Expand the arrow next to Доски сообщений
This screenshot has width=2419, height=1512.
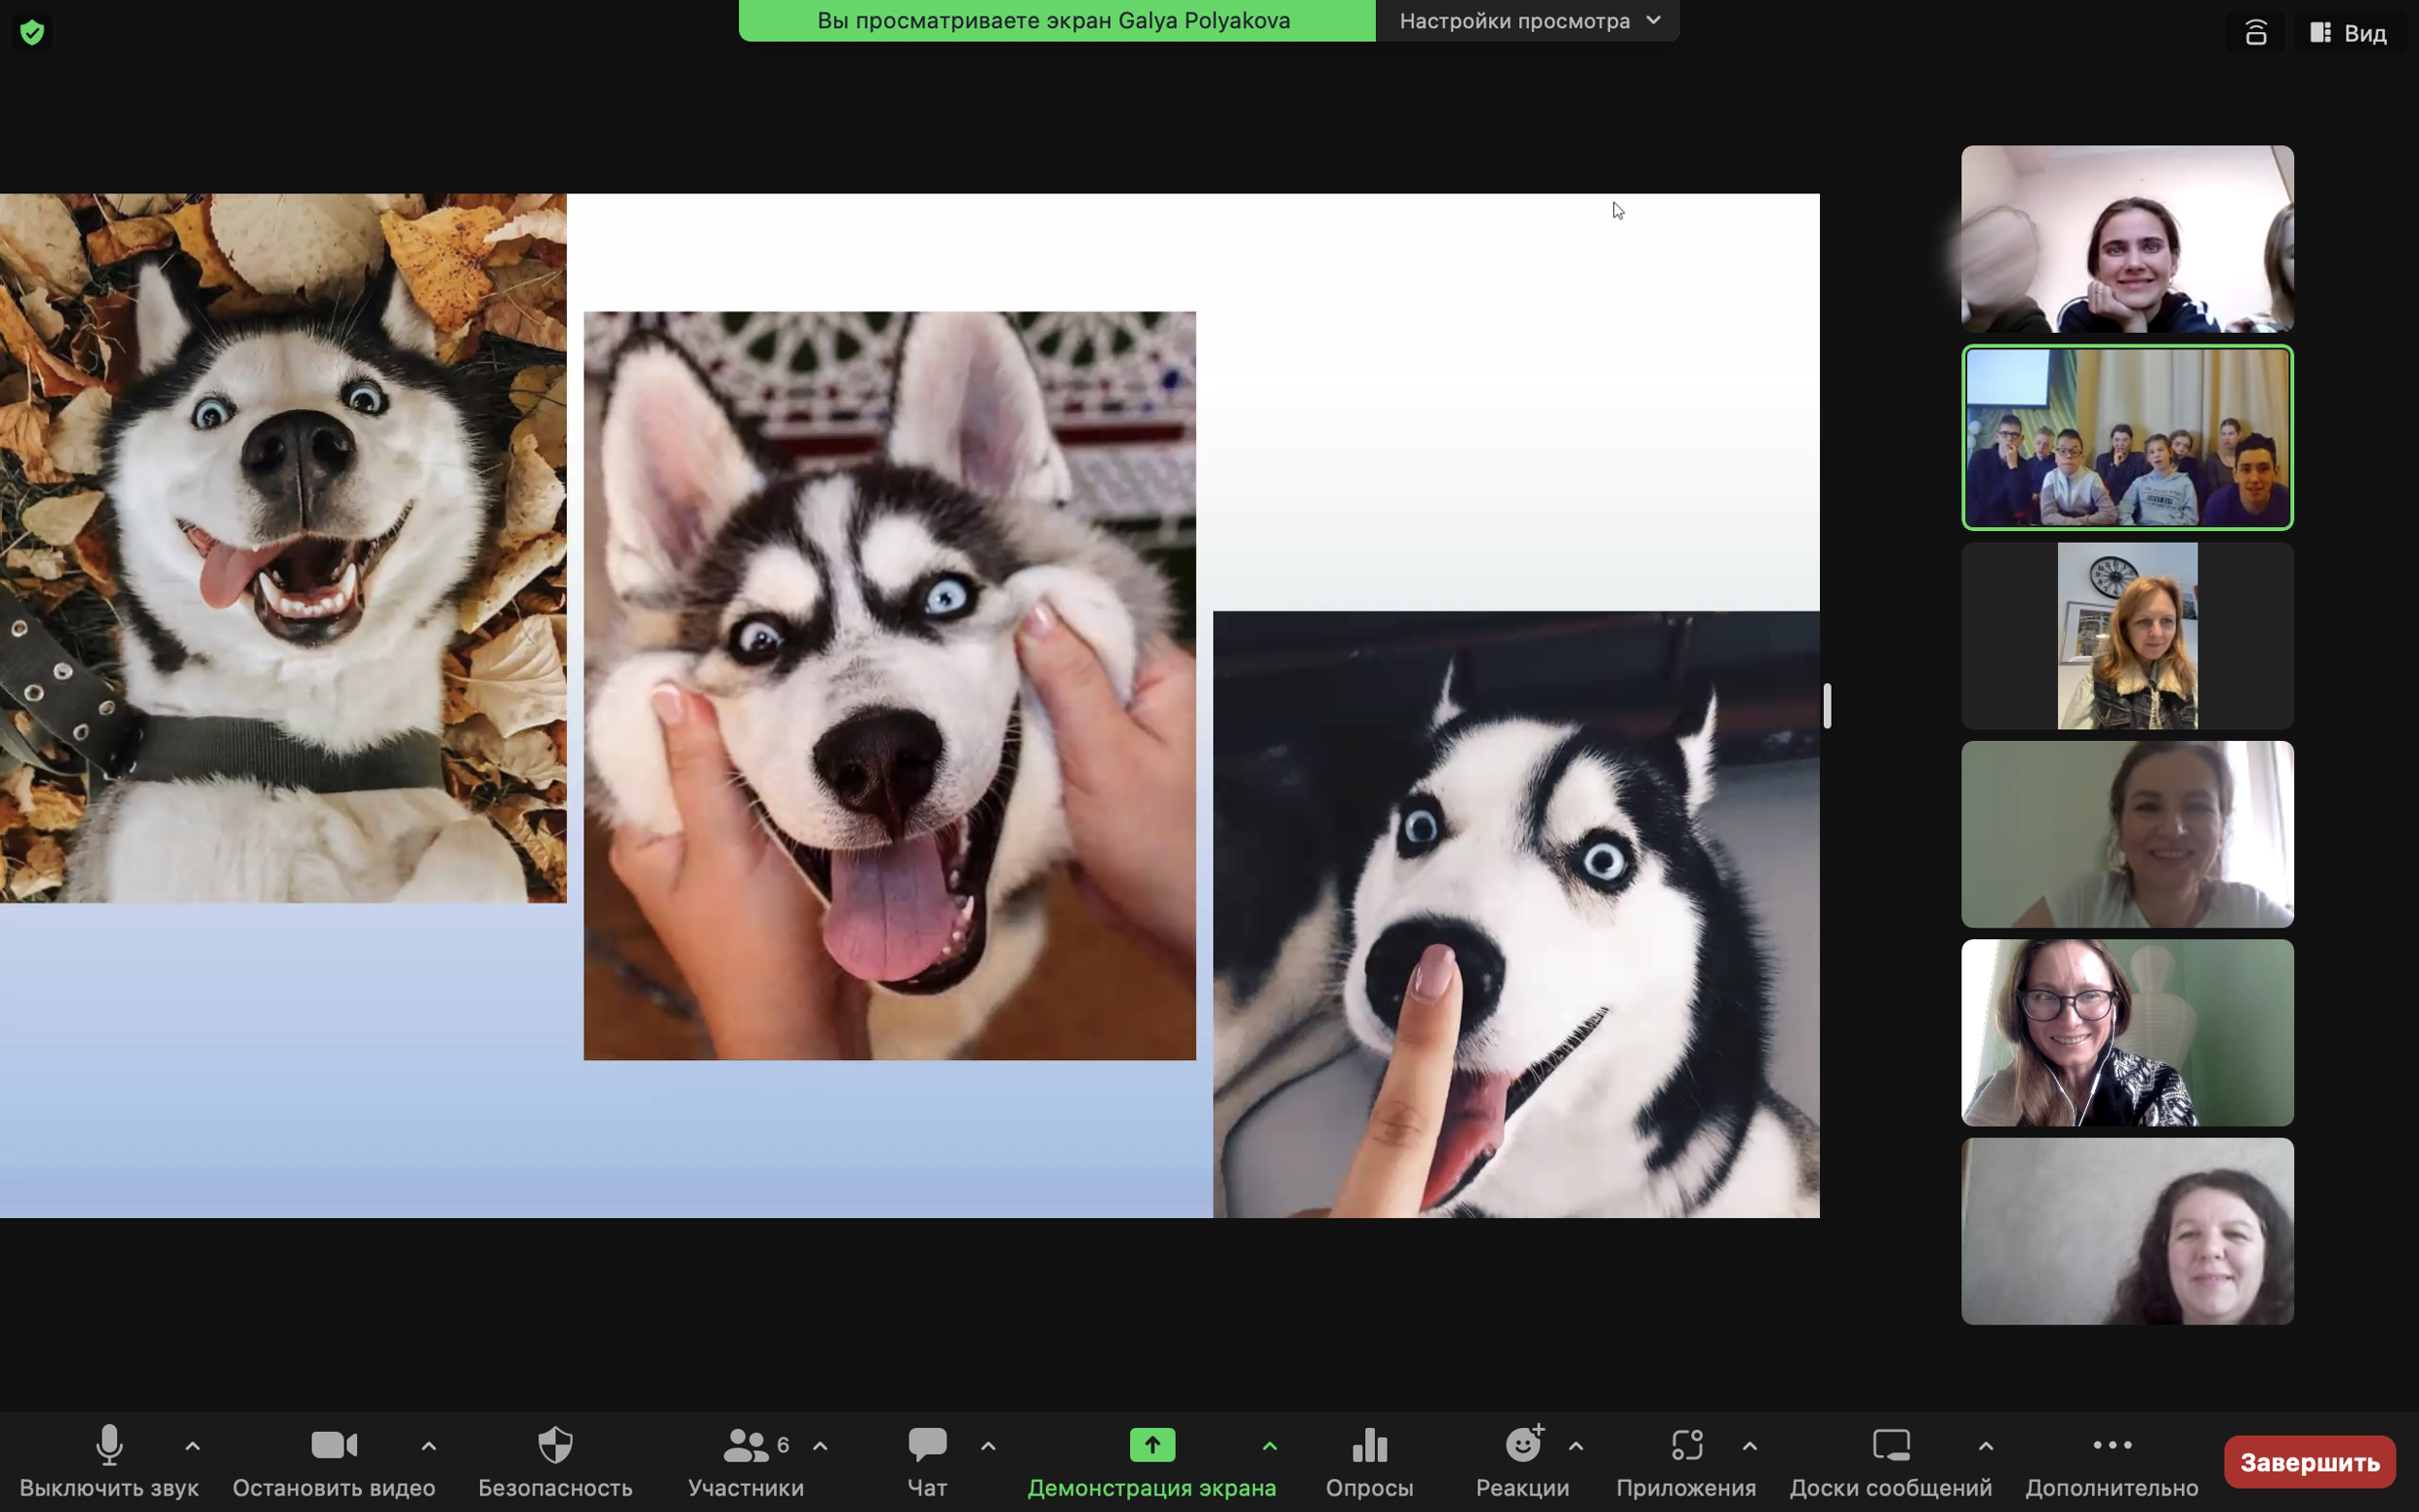(x=1986, y=1446)
